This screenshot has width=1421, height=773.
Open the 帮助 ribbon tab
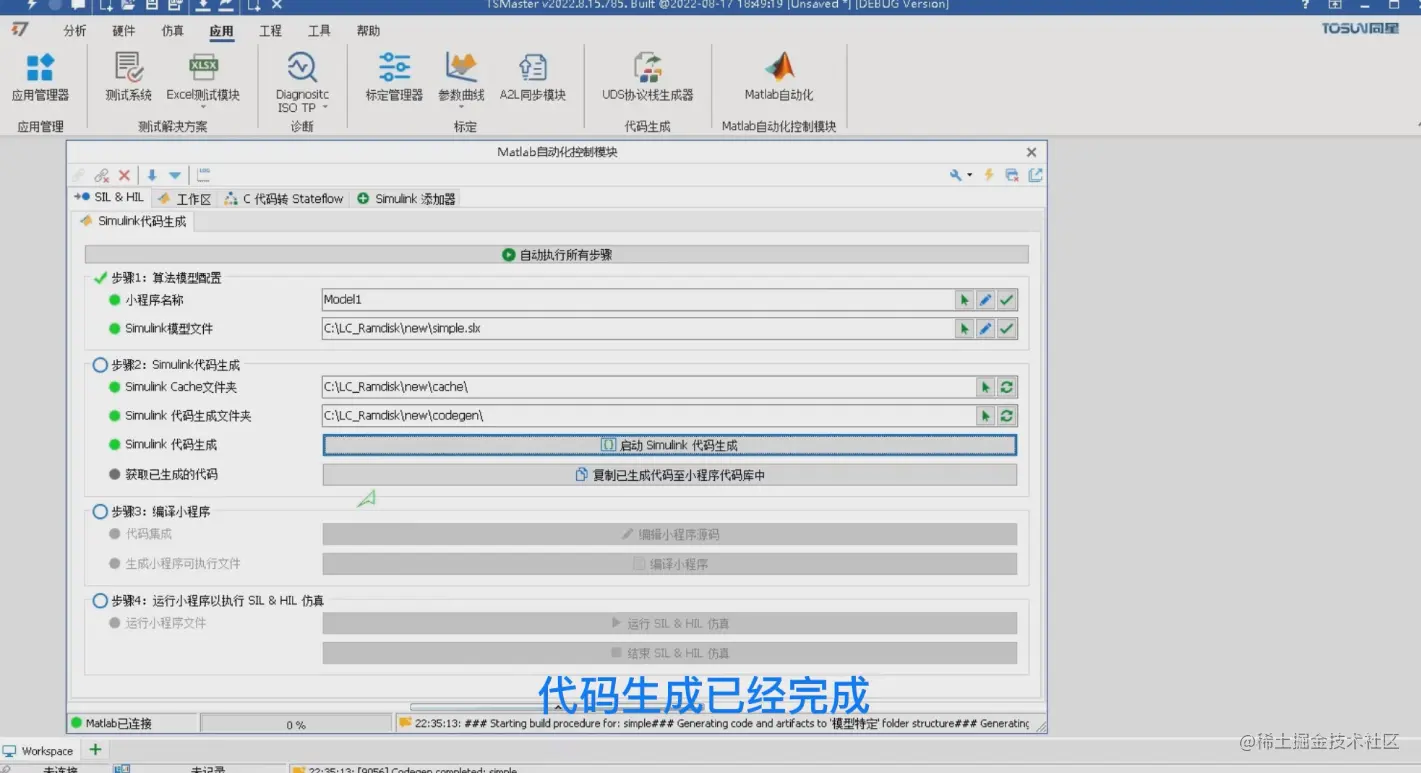click(368, 31)
